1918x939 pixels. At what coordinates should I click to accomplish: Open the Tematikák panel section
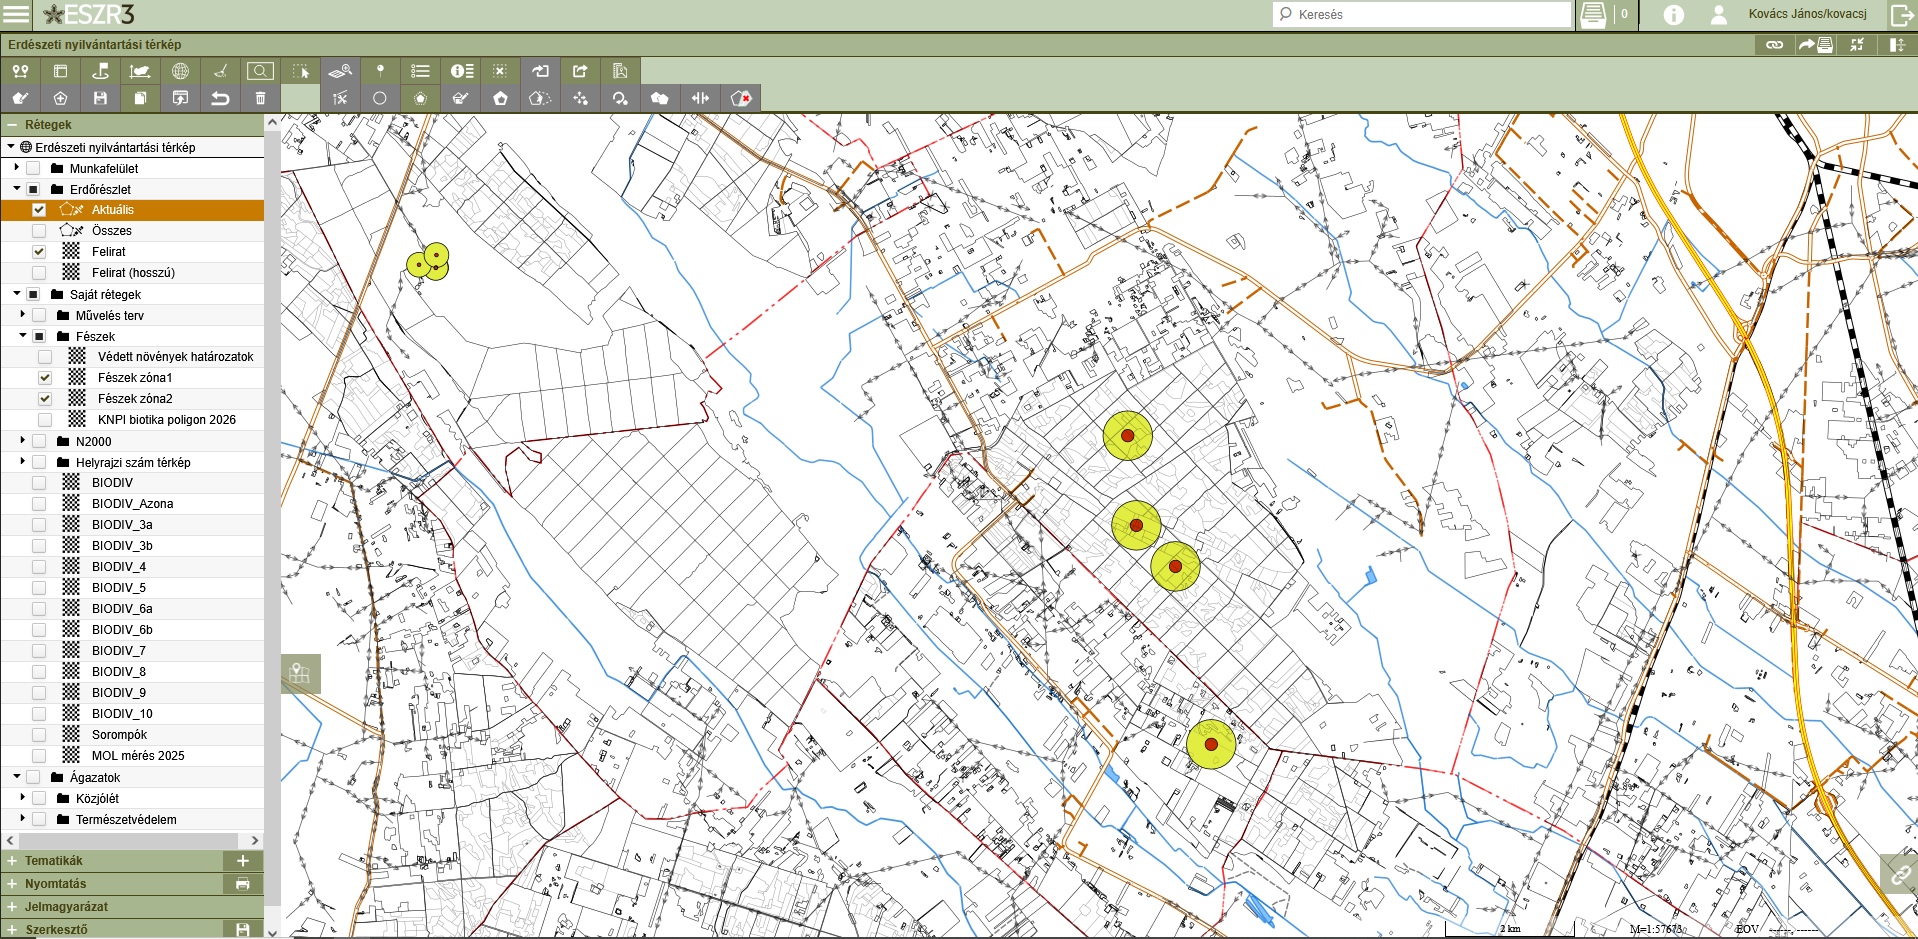click(x=112, y=861)
